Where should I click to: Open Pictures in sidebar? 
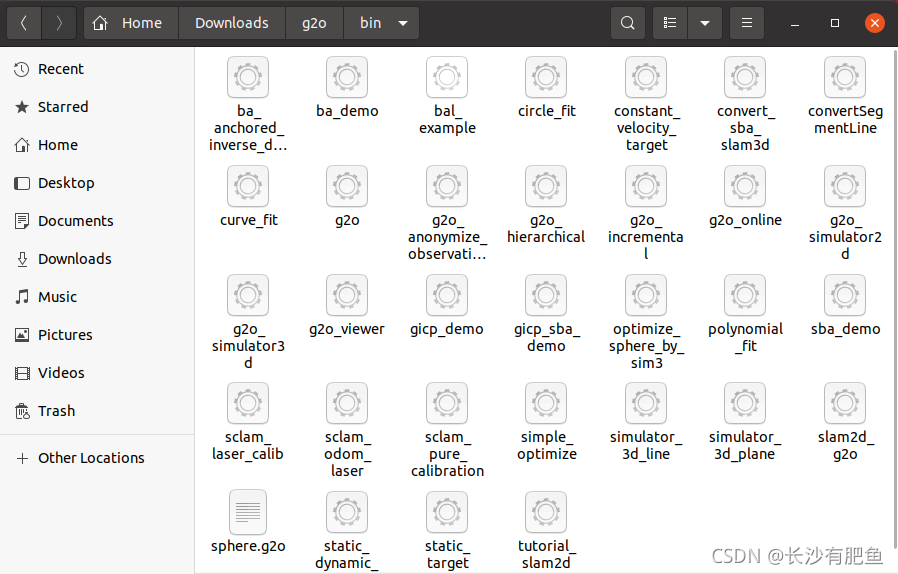(97, 335)
